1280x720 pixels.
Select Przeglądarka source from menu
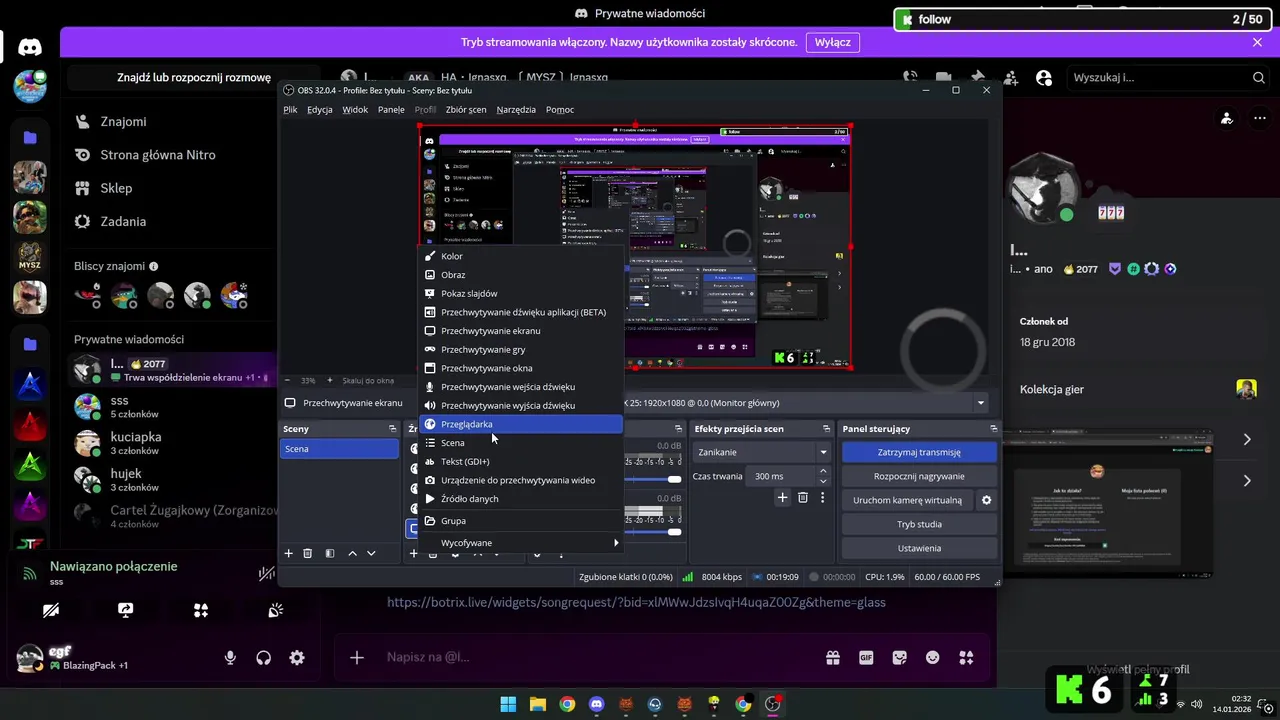coord(520,424)
